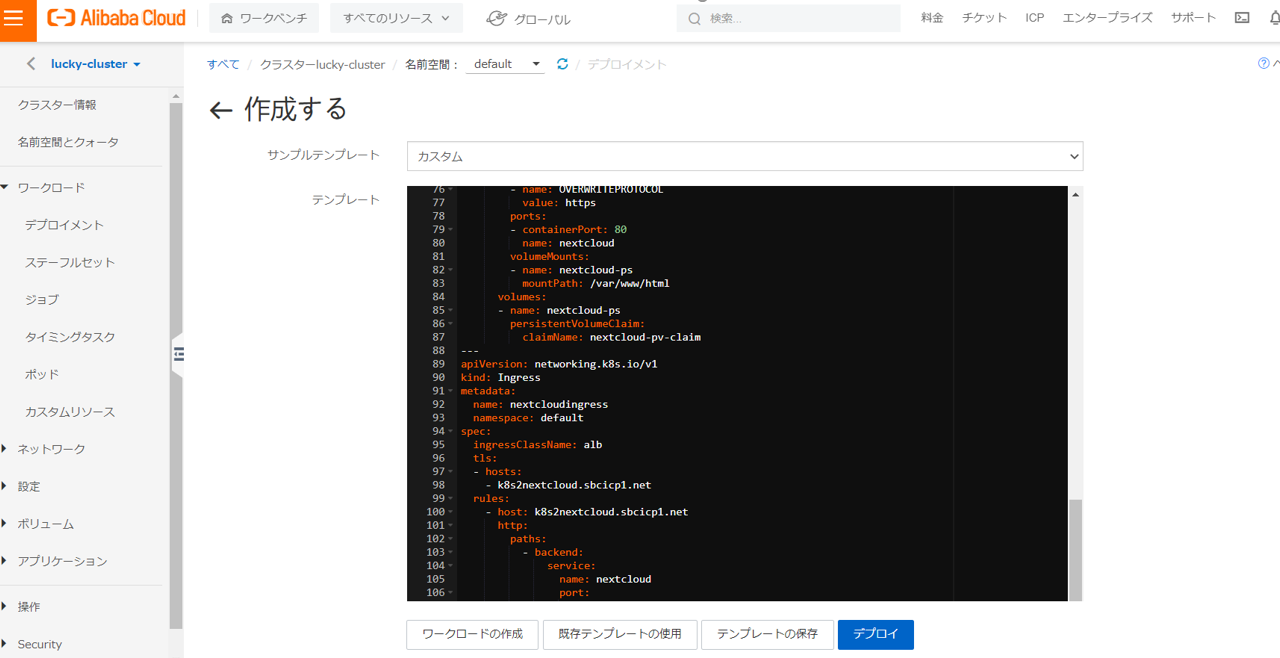The height and width of the screenshot is (658, 1280).
Task: Click the help question mark icon
Action: 1263,64
